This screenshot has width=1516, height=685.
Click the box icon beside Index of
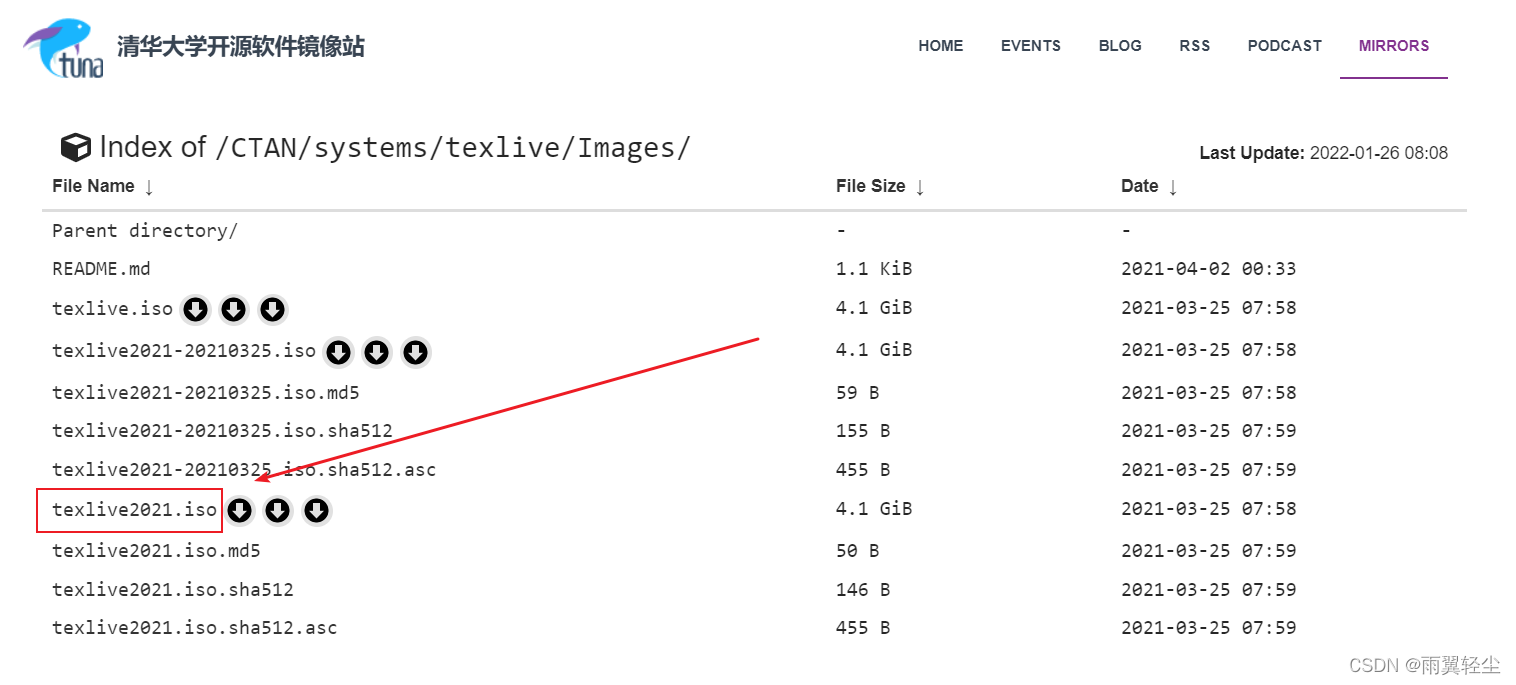76,148
